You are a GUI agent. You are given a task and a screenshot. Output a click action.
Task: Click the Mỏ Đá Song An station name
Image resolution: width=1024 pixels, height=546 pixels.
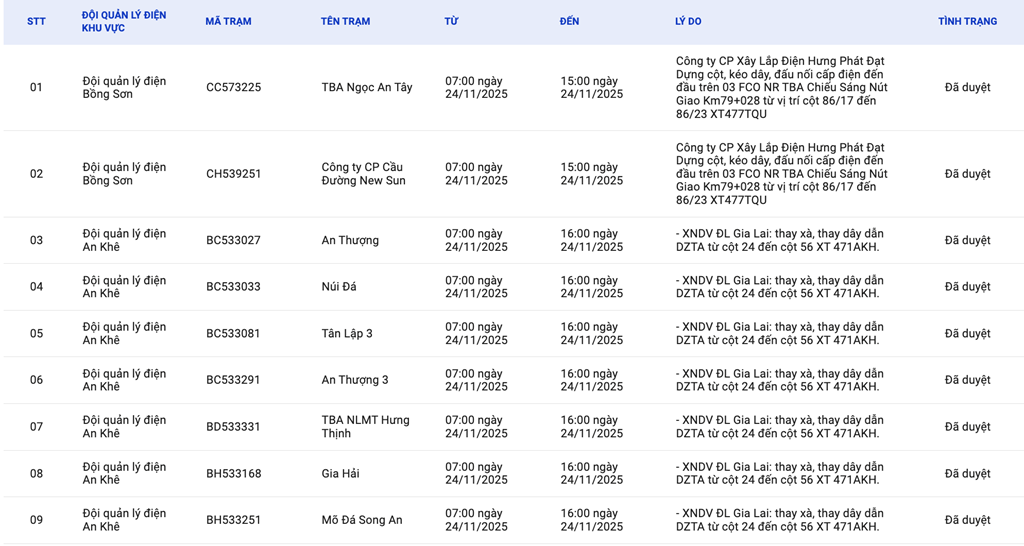362,520
